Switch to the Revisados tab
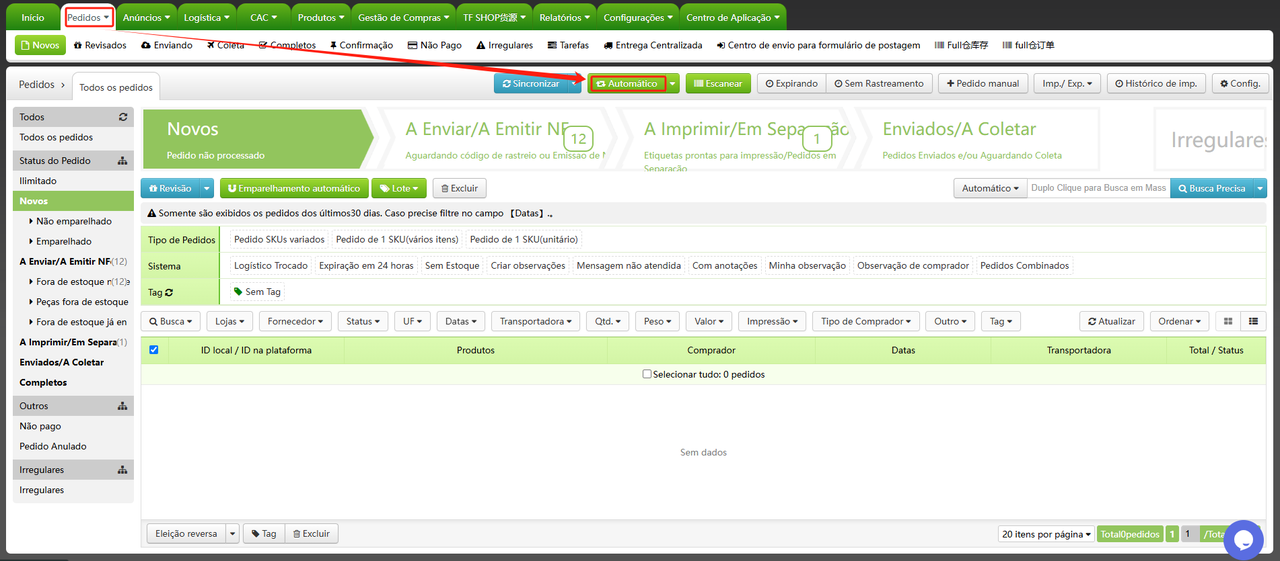The width and height of the screenshot is (1280, 561). pos(100,45)
